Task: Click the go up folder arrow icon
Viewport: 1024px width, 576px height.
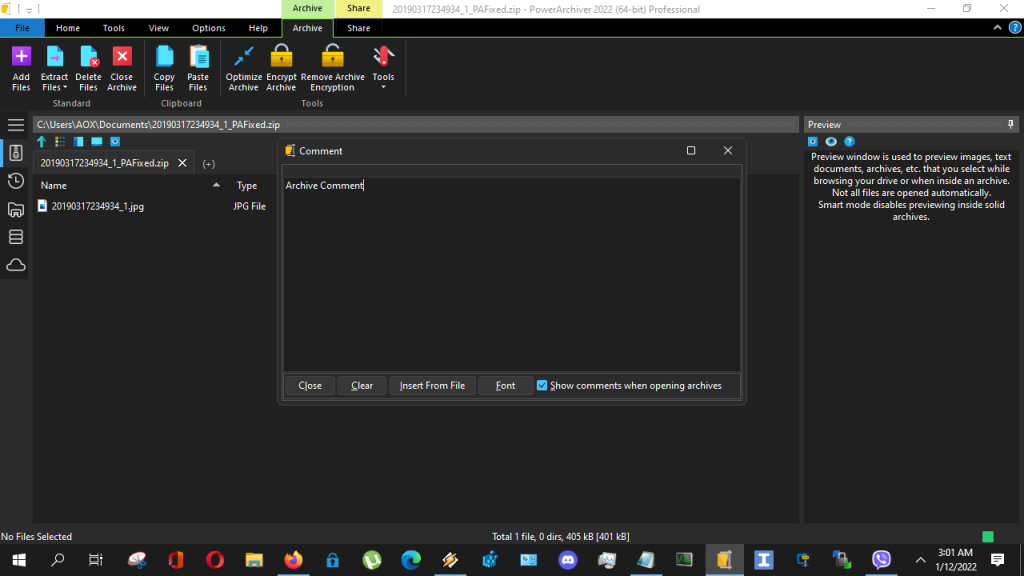Action: point(42,142)
